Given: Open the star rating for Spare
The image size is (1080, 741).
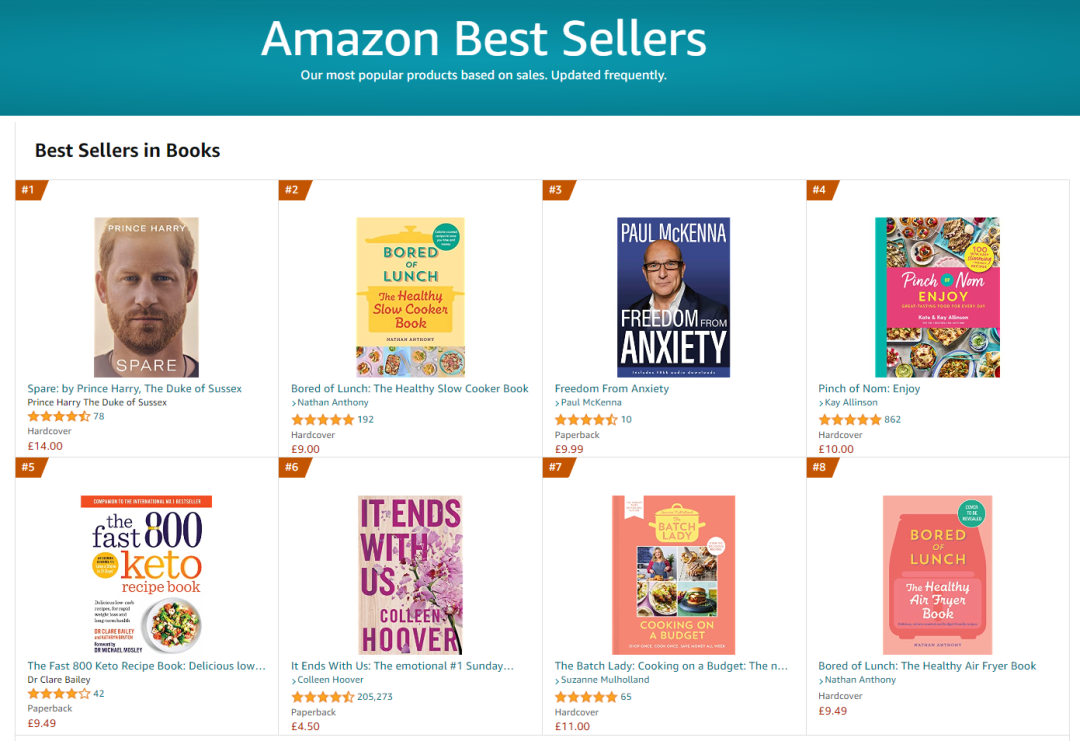Looking at the screenshot, I should (x=59, y=417).
